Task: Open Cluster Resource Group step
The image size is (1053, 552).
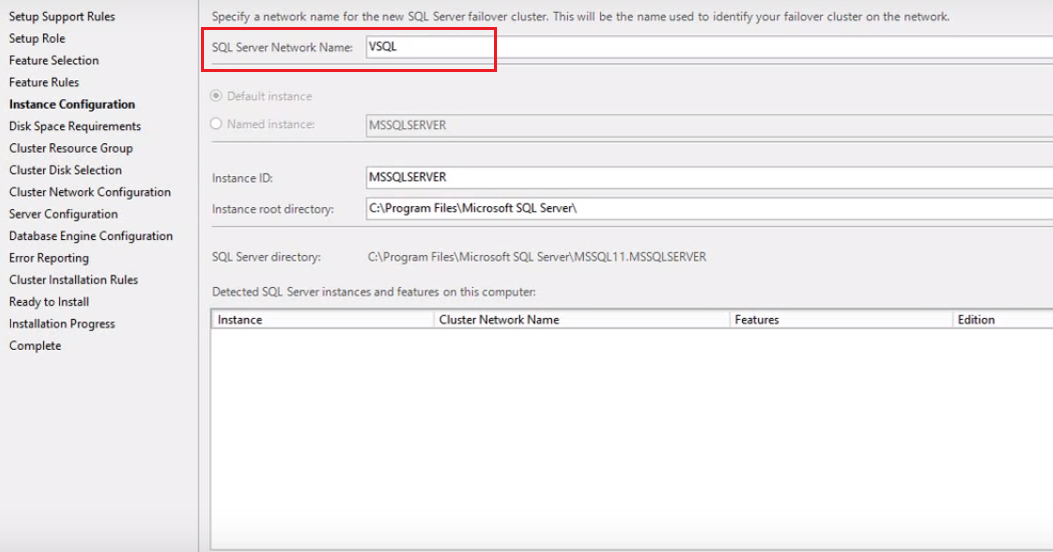Action: [x=71, y=148]
